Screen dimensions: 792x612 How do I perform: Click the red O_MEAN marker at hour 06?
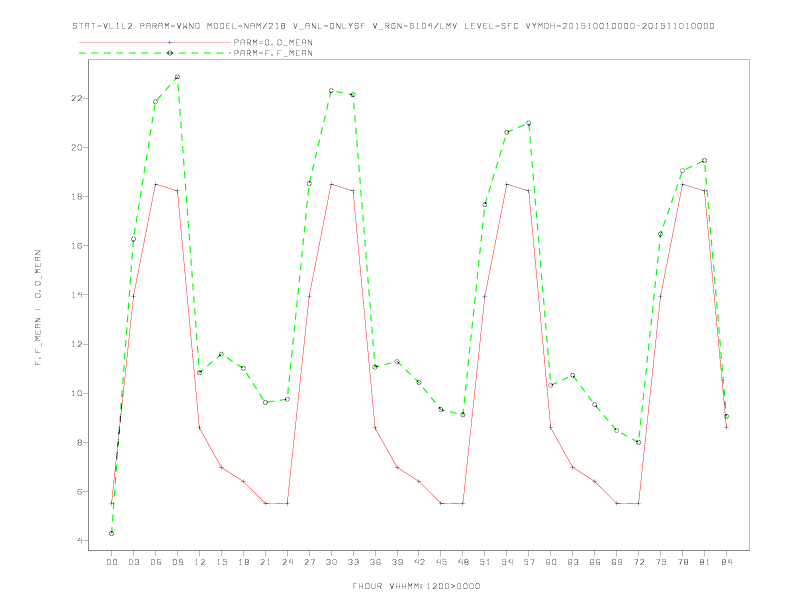click(x=156, y=184)
